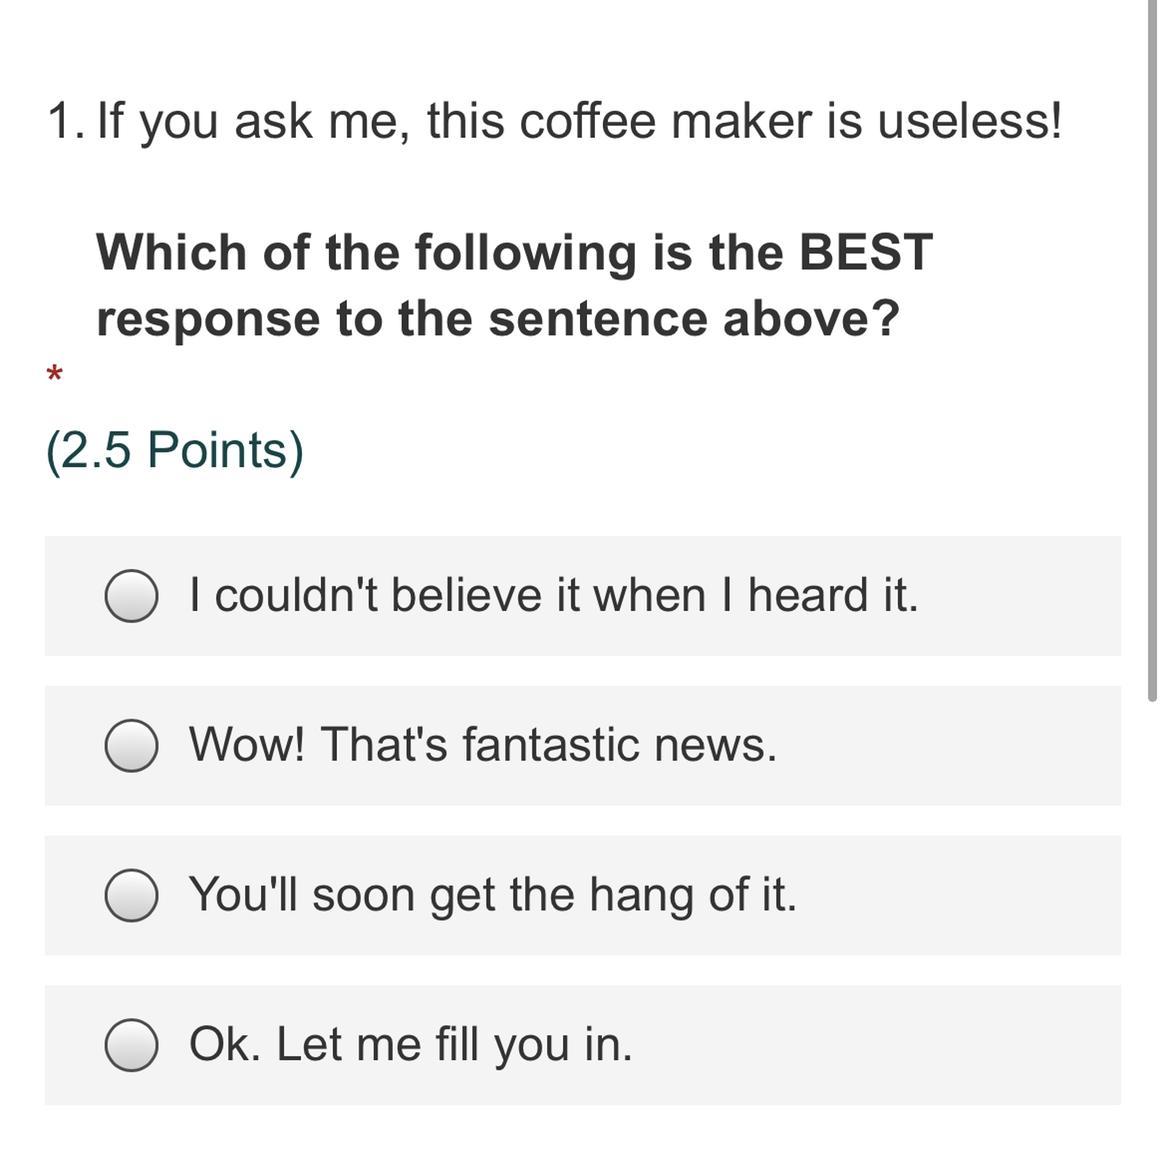Click the question number "1."
1166x1170 pixels.
click(x=67, y=121)
